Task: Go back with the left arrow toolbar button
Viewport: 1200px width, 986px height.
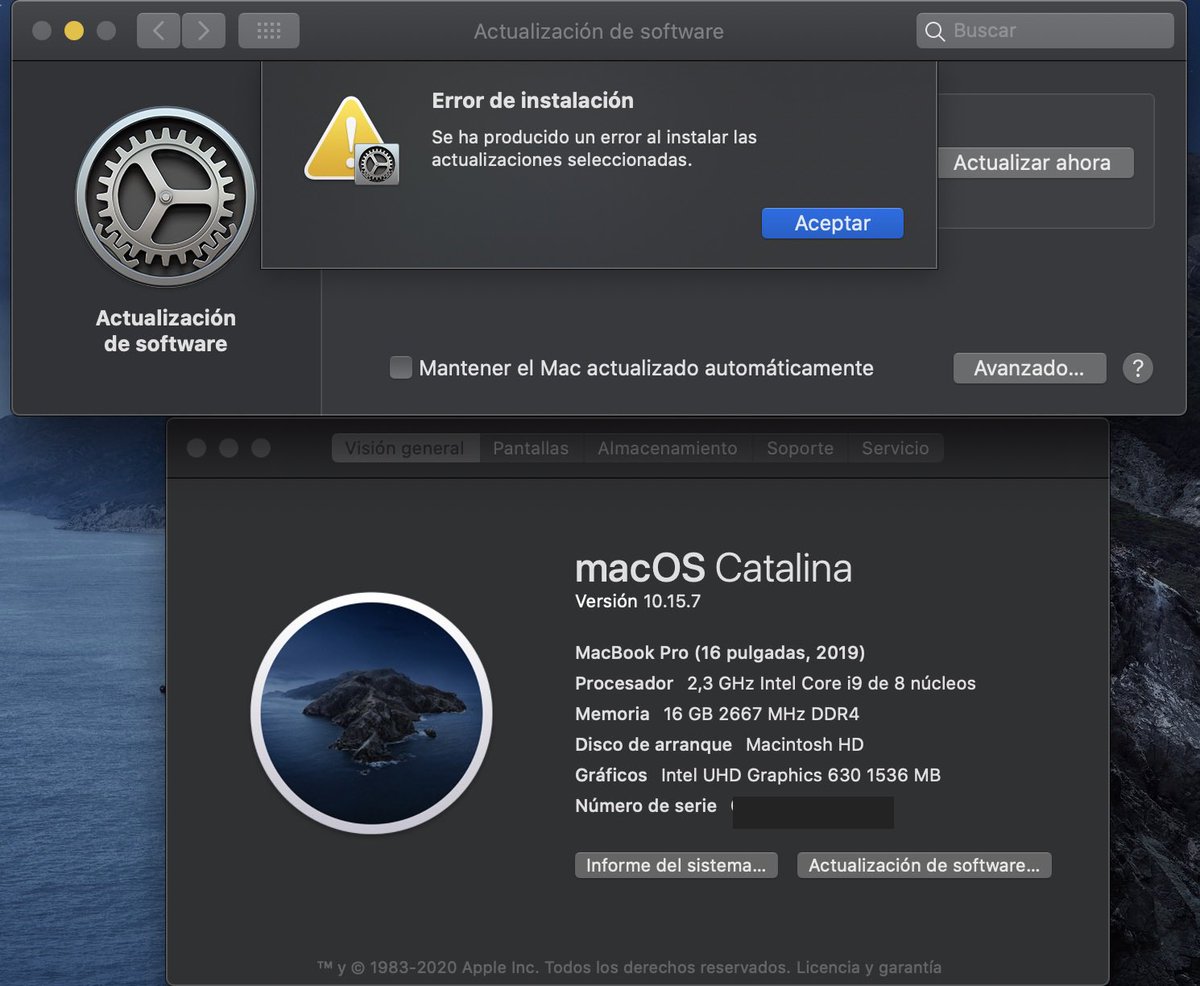Action: coord(158,30)
